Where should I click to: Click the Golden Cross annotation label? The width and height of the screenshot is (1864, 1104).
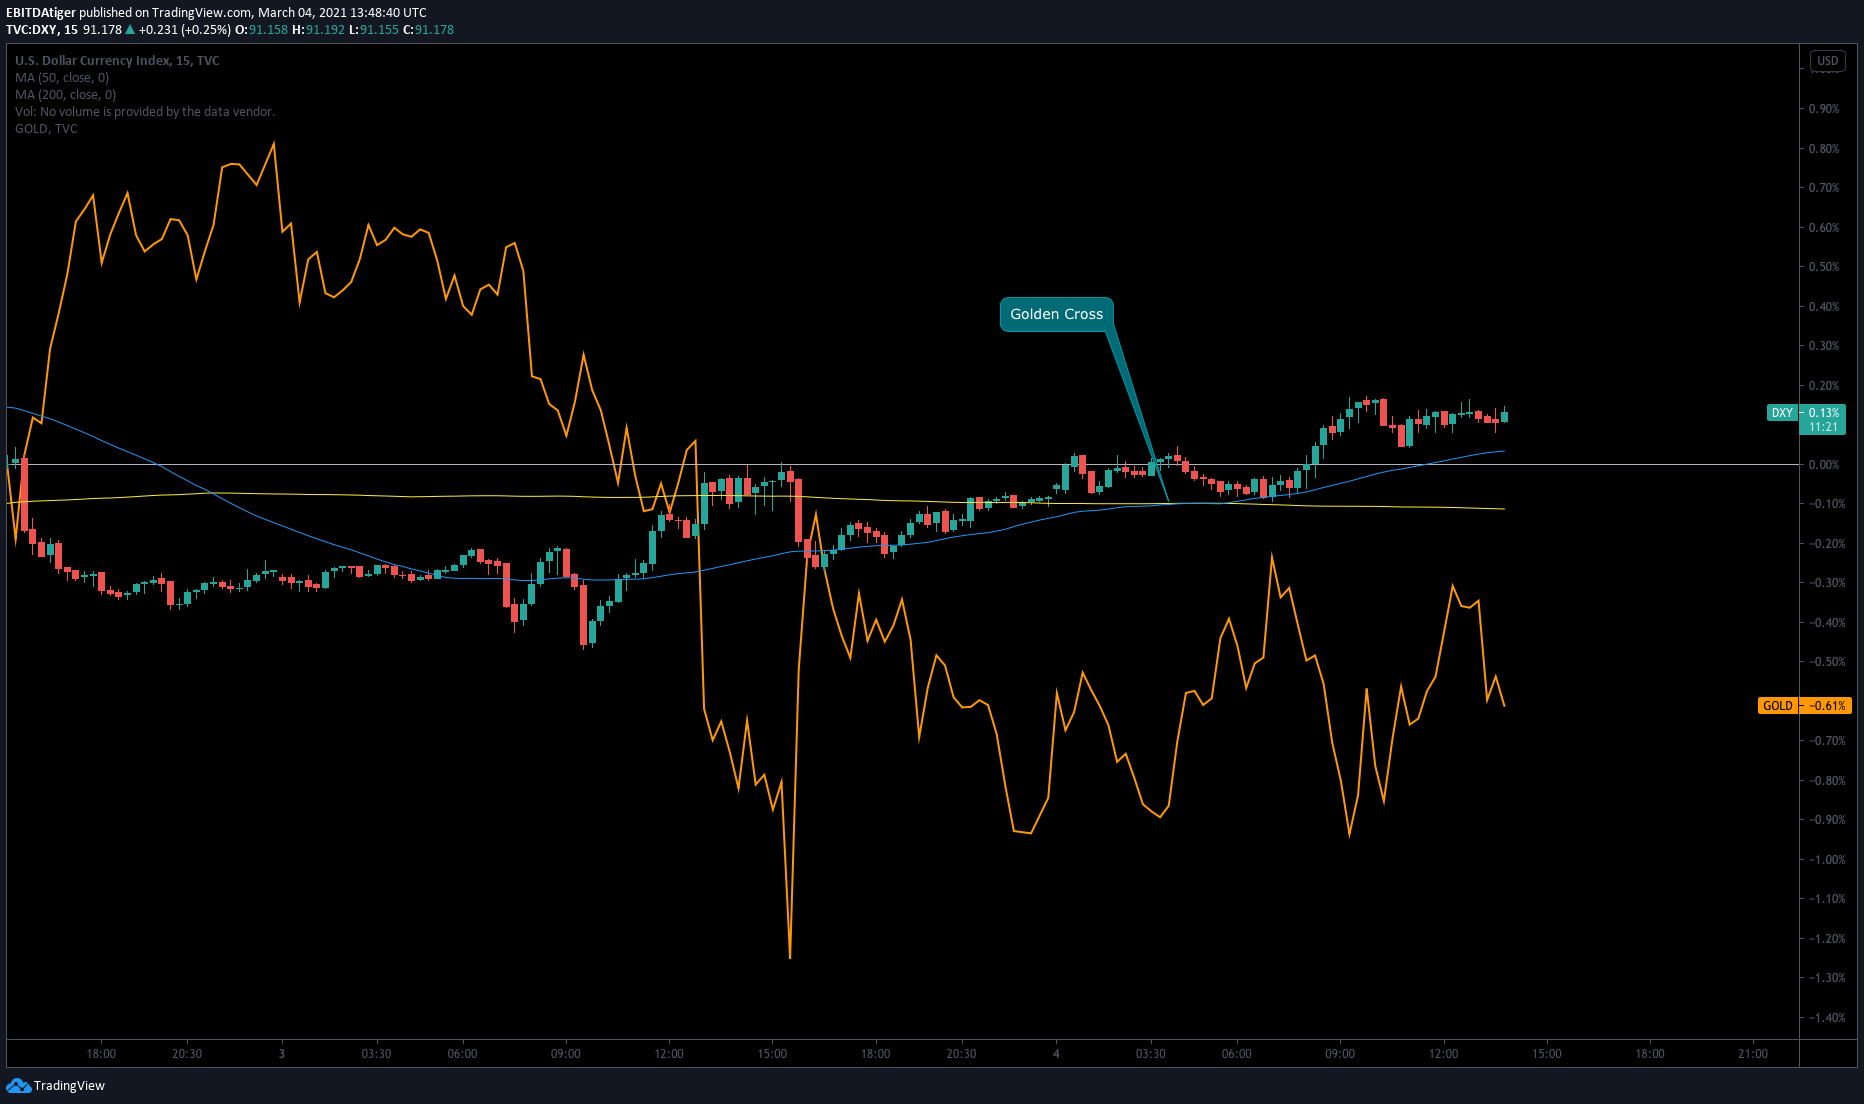[1056, 314]
